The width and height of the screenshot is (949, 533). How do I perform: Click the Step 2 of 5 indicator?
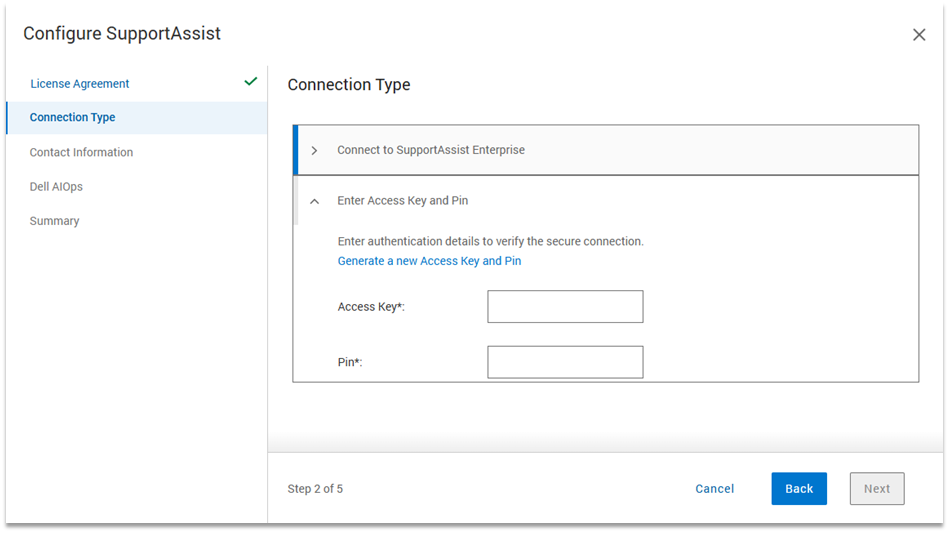click(315, 489)
